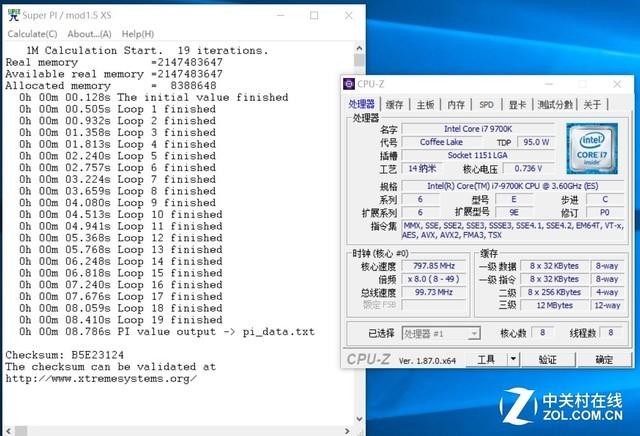
Task: Click scroll down arrow in Super PI
Action: coord(359,419)
